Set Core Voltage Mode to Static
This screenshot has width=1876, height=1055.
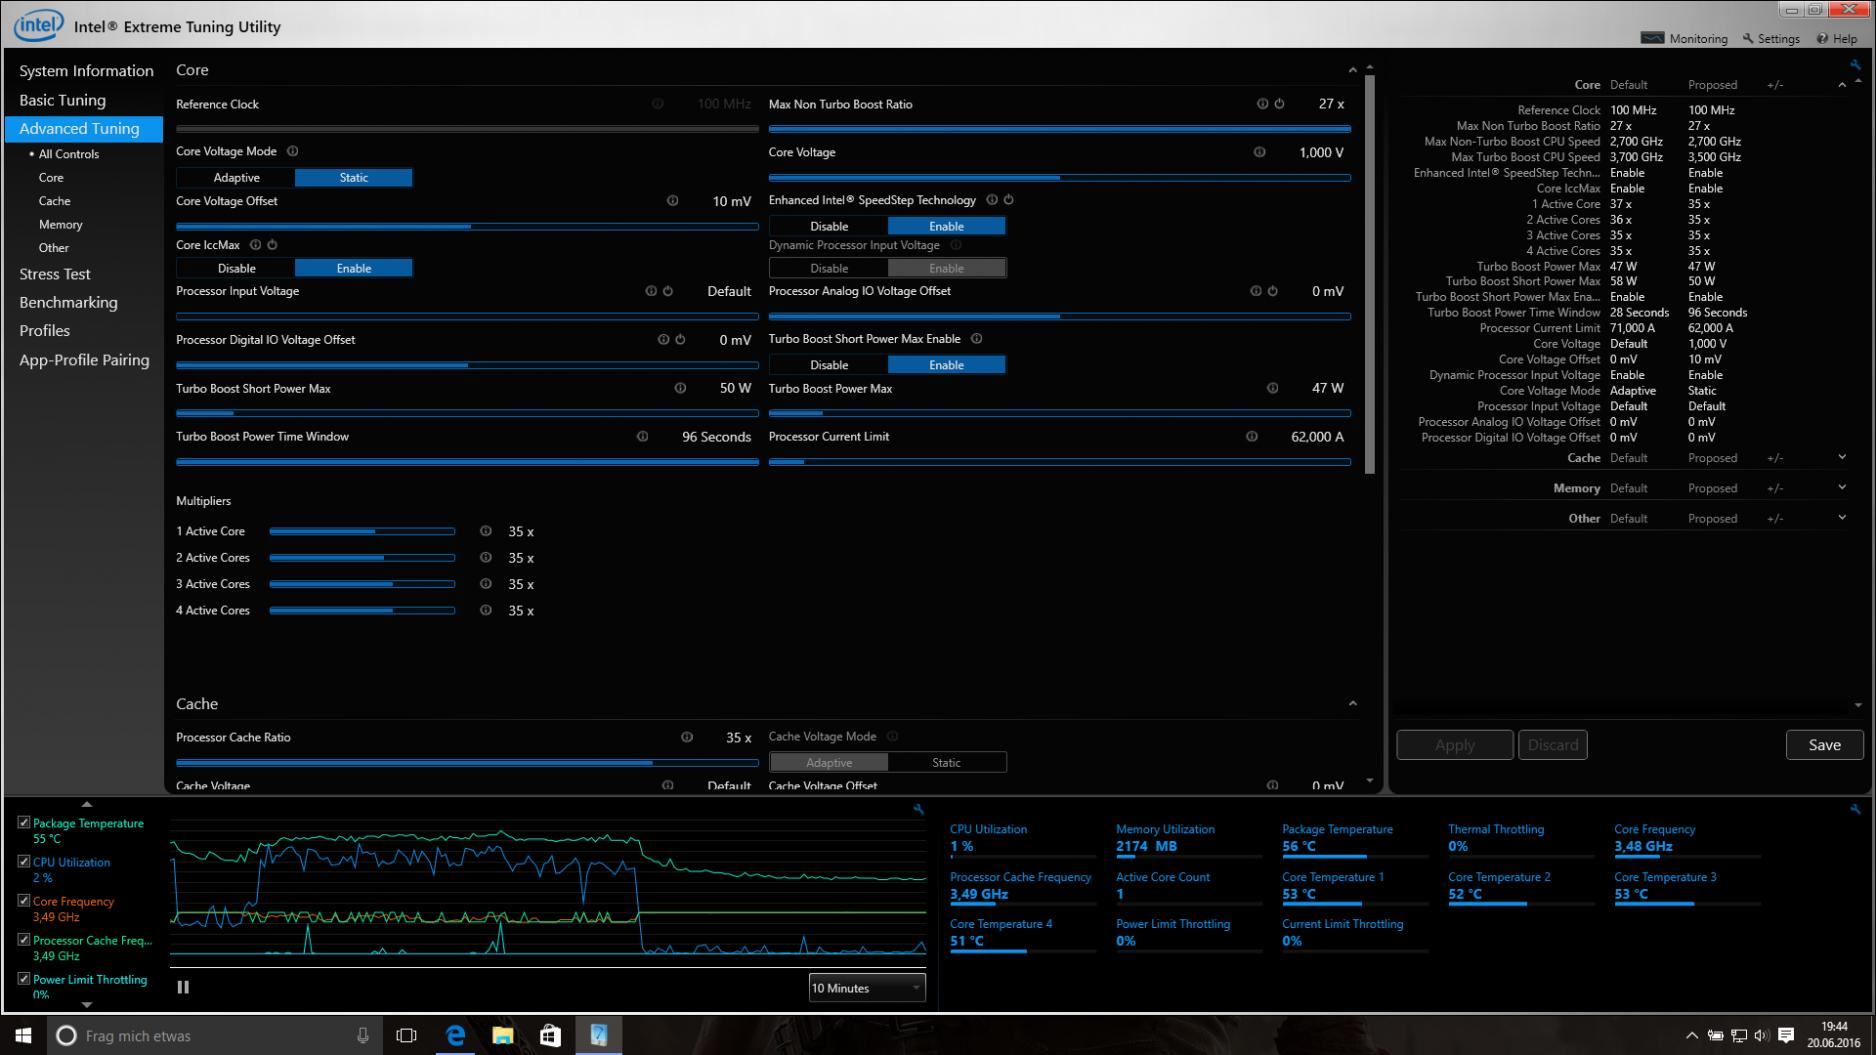coord(354,178)
